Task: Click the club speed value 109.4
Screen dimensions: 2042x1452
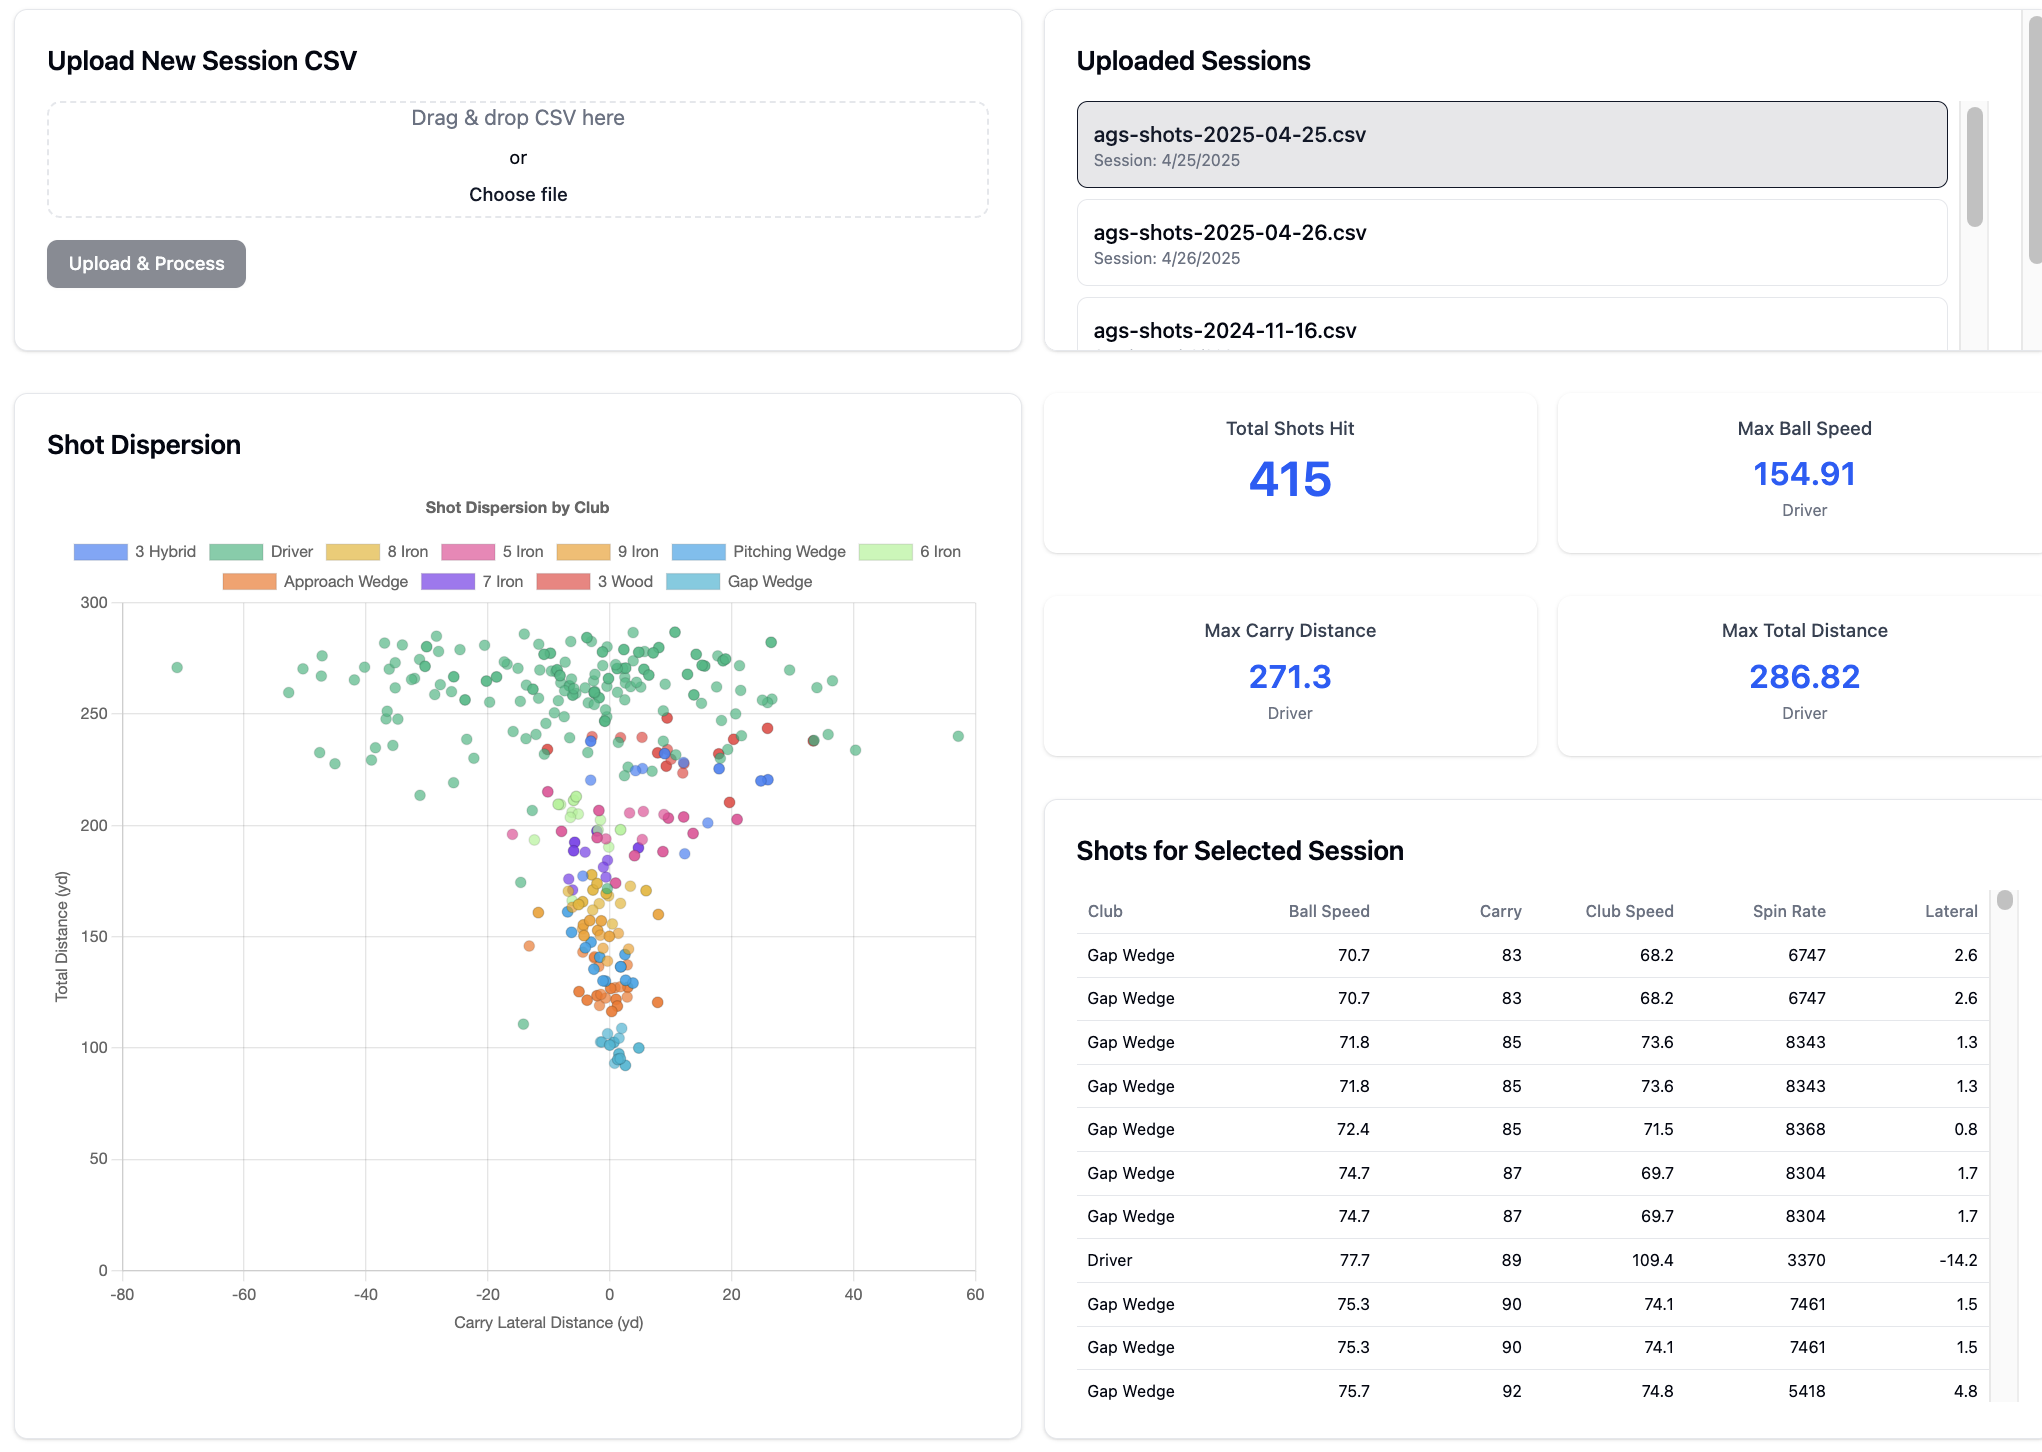Action: 1652,1260
